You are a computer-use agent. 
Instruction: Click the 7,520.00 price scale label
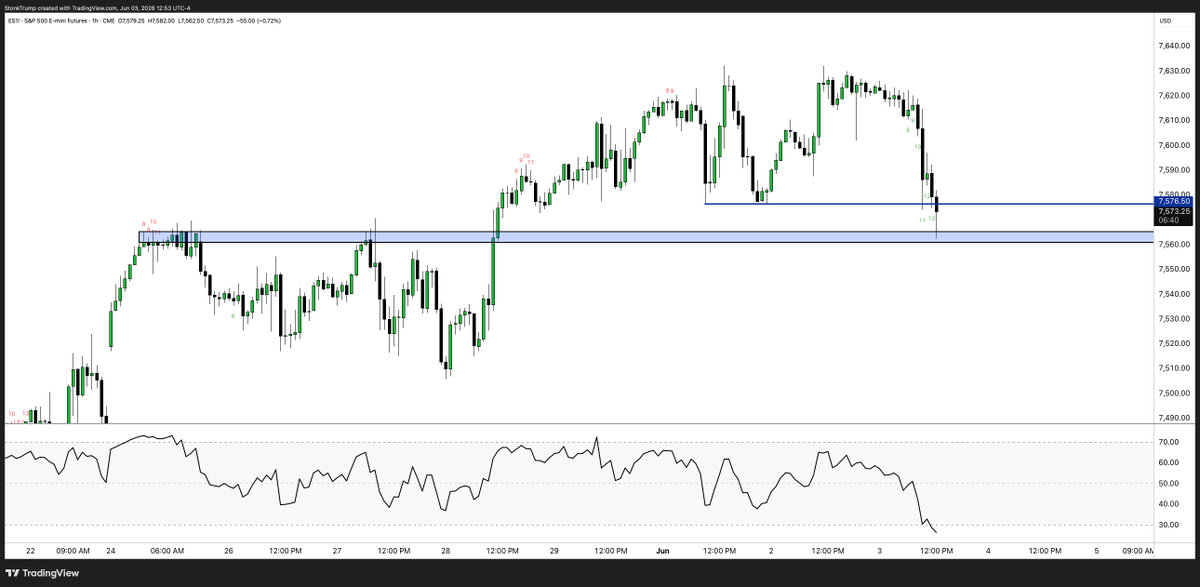click(x=1174, y=343)
